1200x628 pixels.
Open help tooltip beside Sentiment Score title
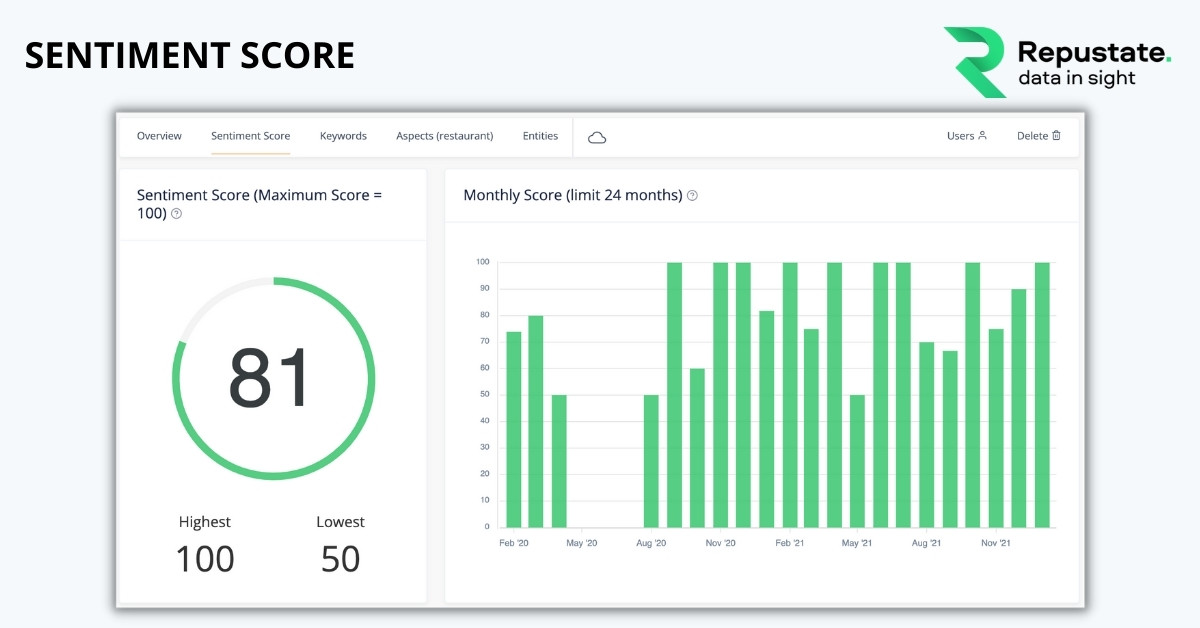[177, 213]
